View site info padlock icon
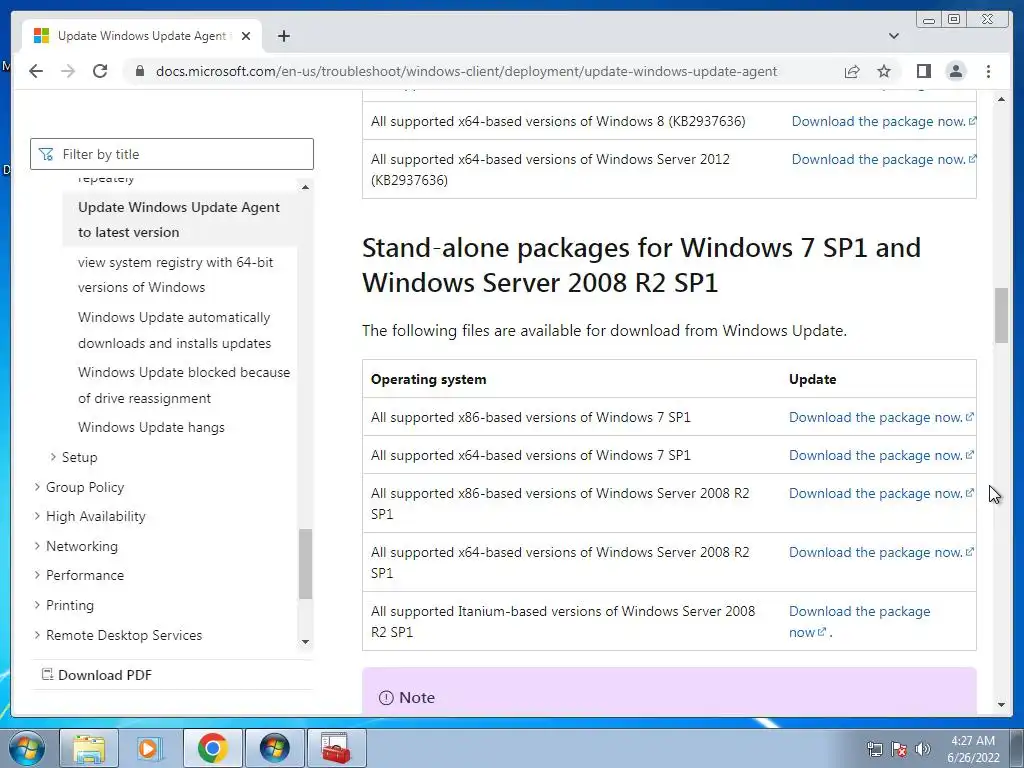This screenshot has width=1024, height=768. click(x=139, y=71)
